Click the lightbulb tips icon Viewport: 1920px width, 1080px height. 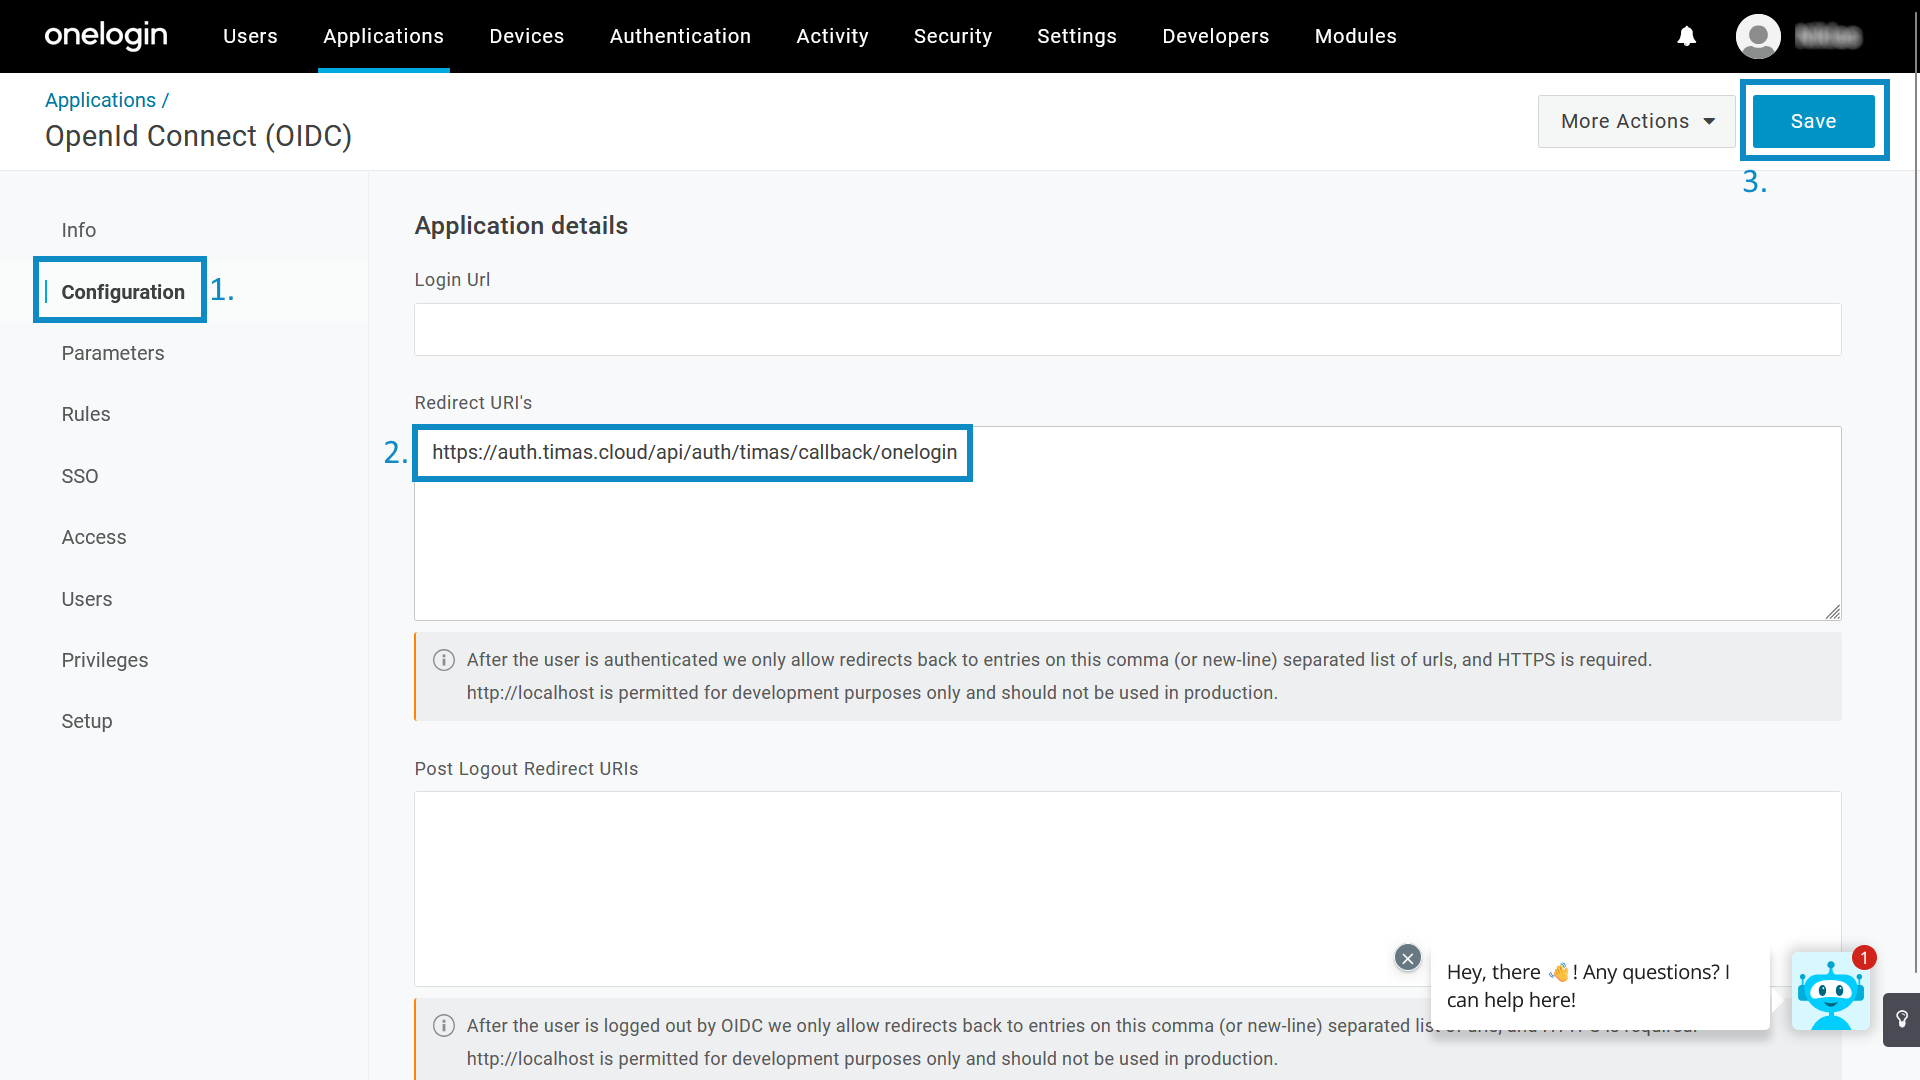coord(1902,1019)
